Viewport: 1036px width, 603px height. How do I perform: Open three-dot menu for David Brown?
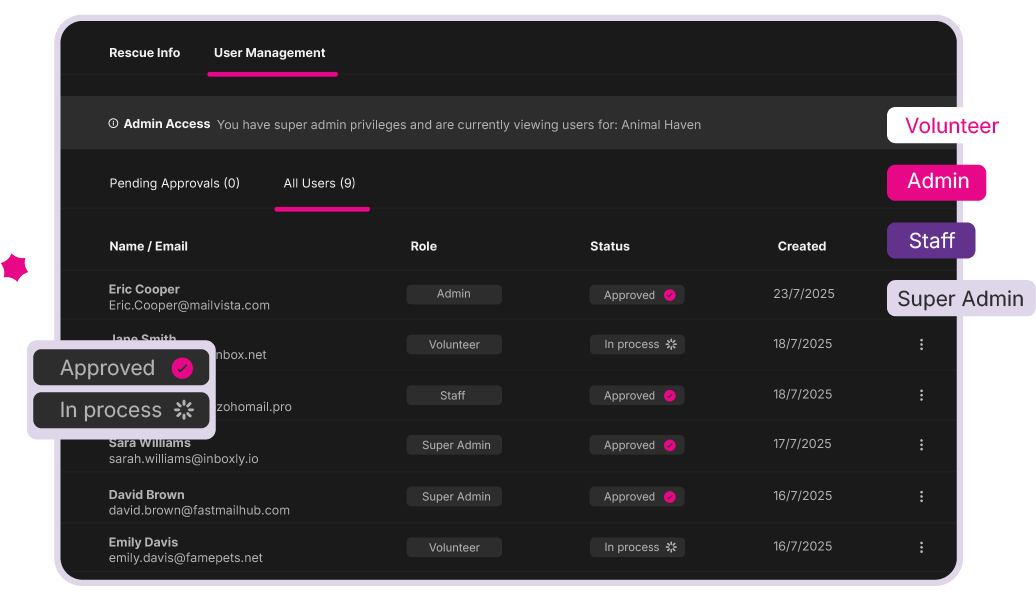(921, 497)
